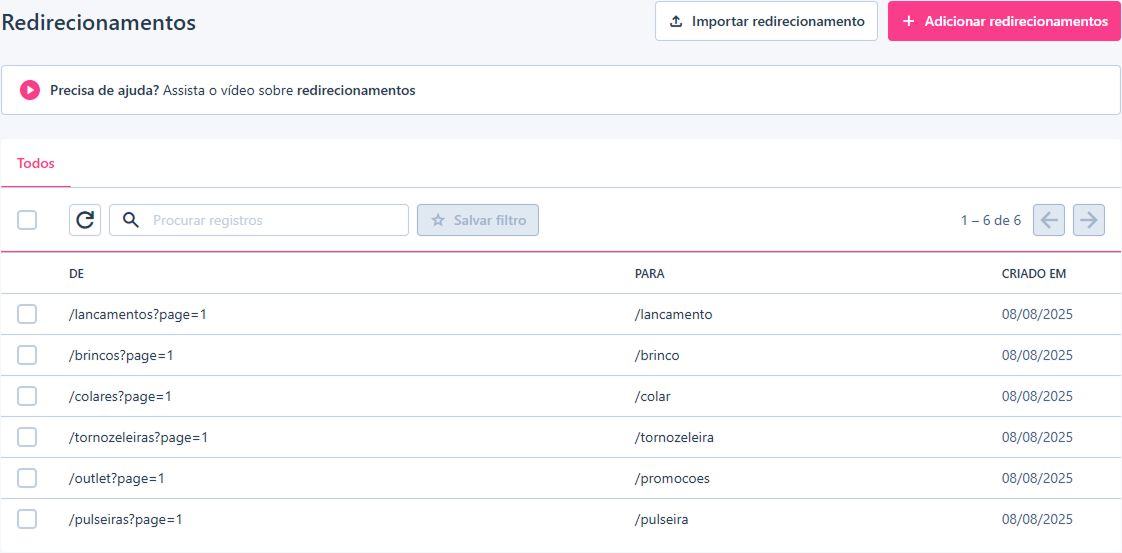Click the /promocoes destination cell
The height and width of the screenshot is (553, 1122).
click(x=672, y=479)
